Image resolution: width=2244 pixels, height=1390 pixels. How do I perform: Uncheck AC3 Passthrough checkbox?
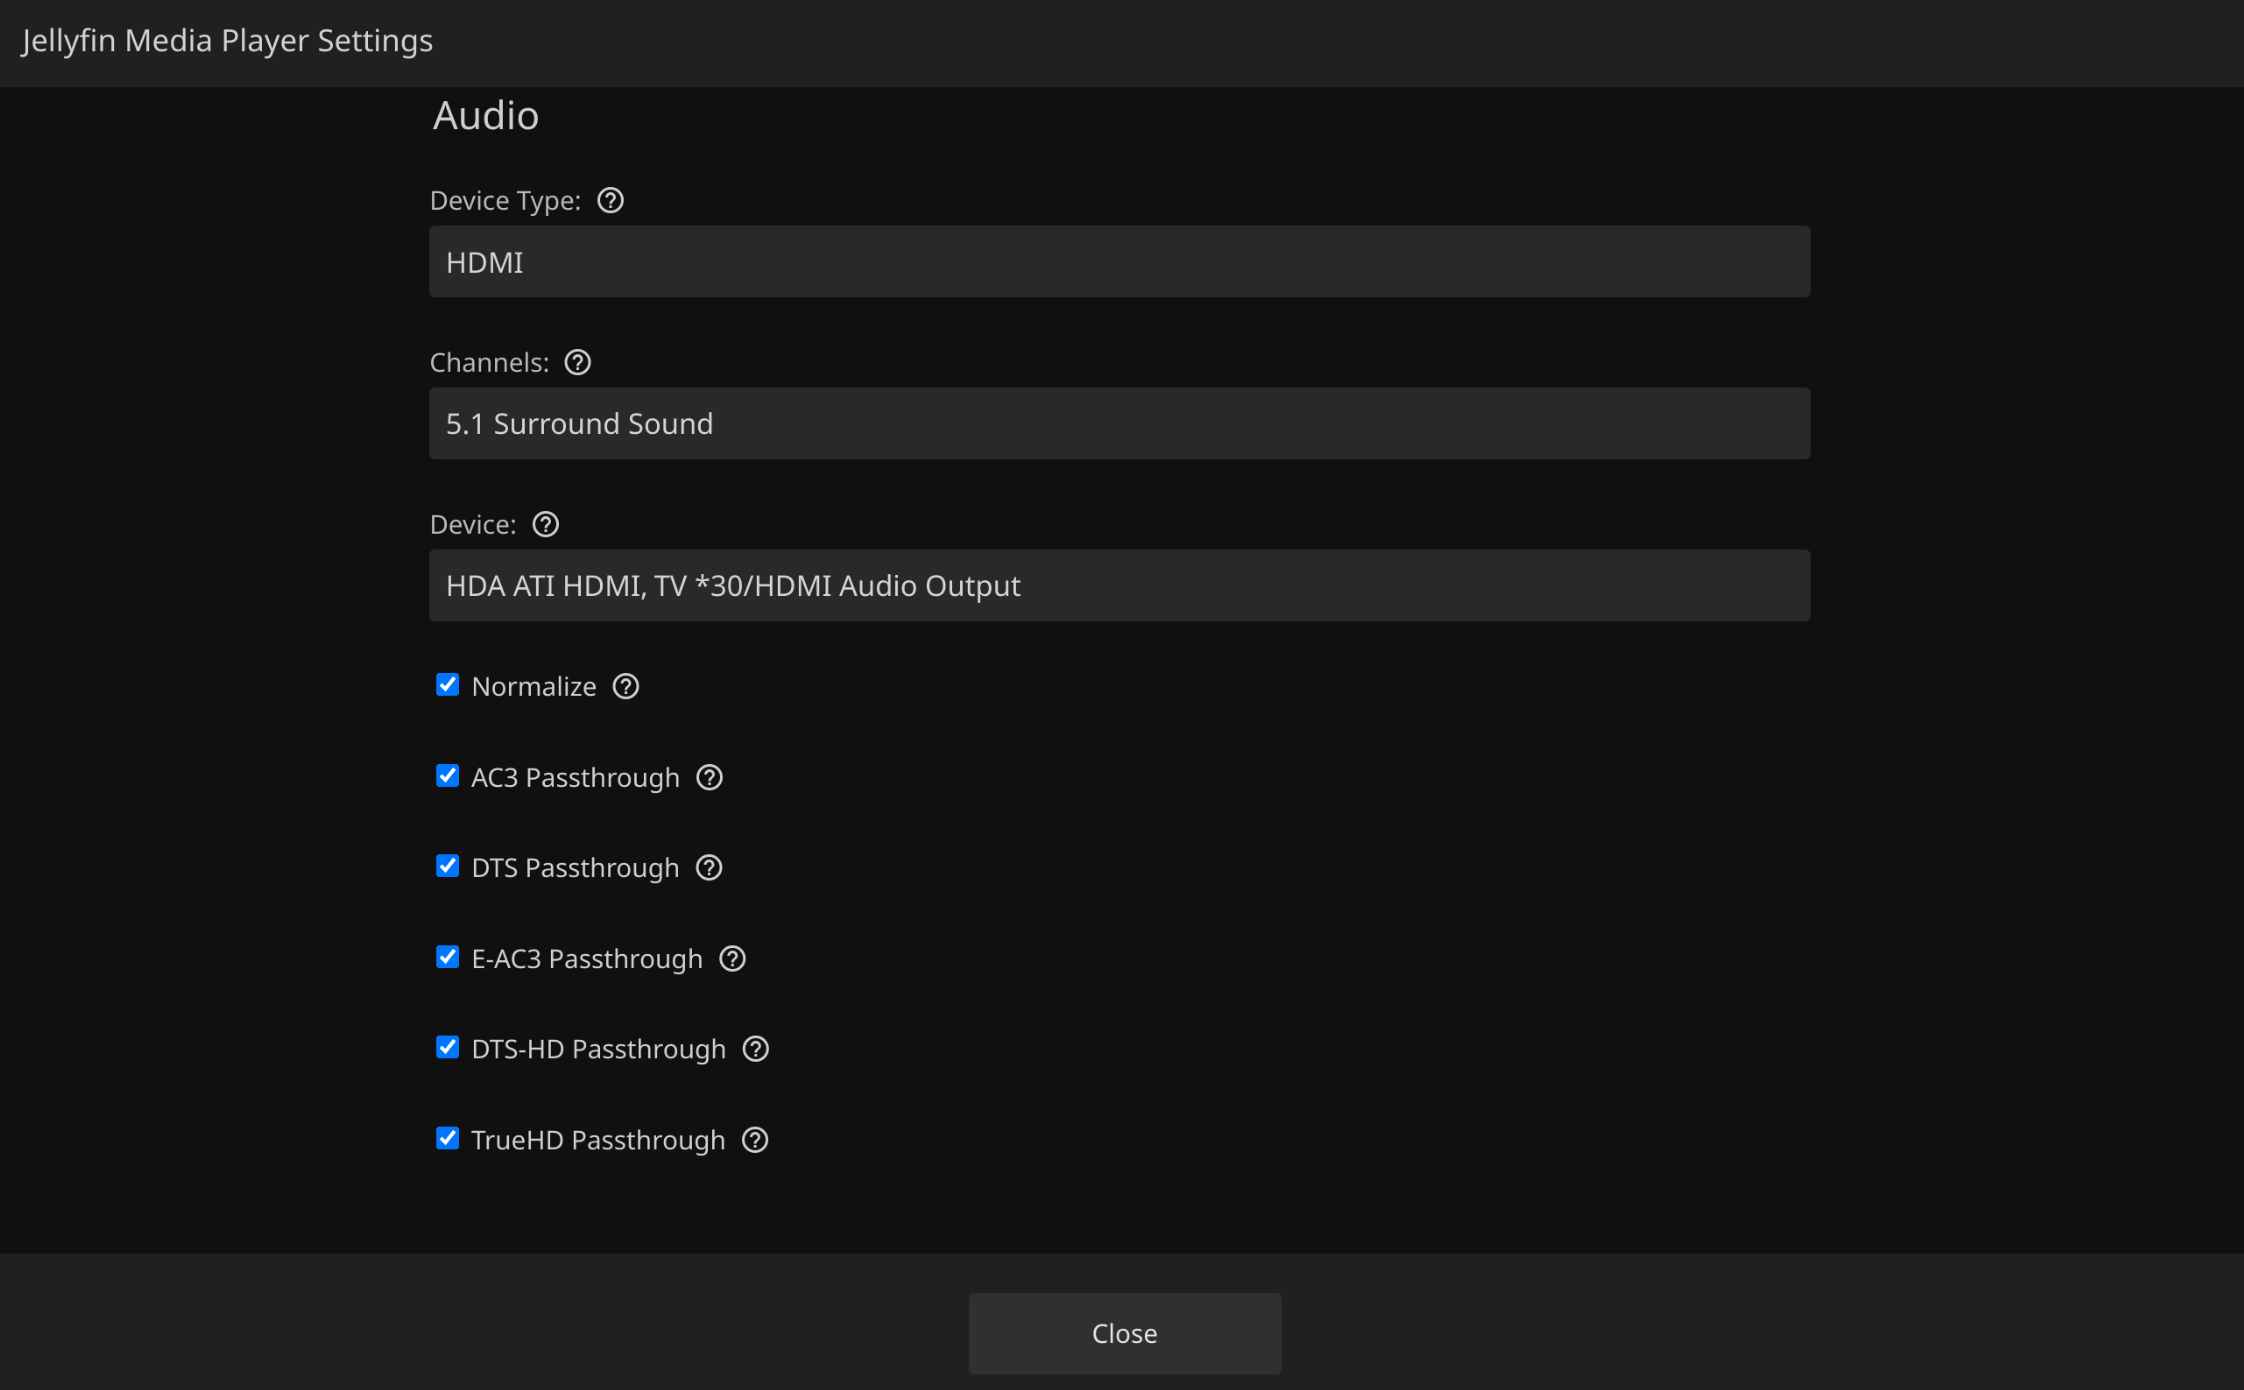447,776
